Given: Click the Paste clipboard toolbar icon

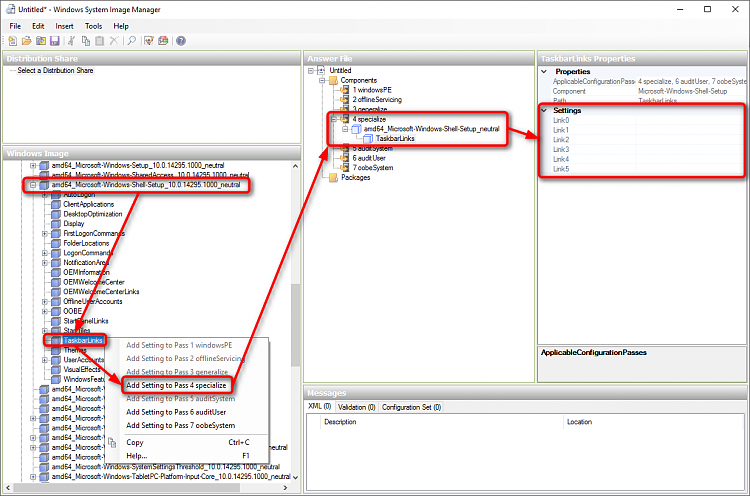Looking at the screenshot, I should (99, 41).
